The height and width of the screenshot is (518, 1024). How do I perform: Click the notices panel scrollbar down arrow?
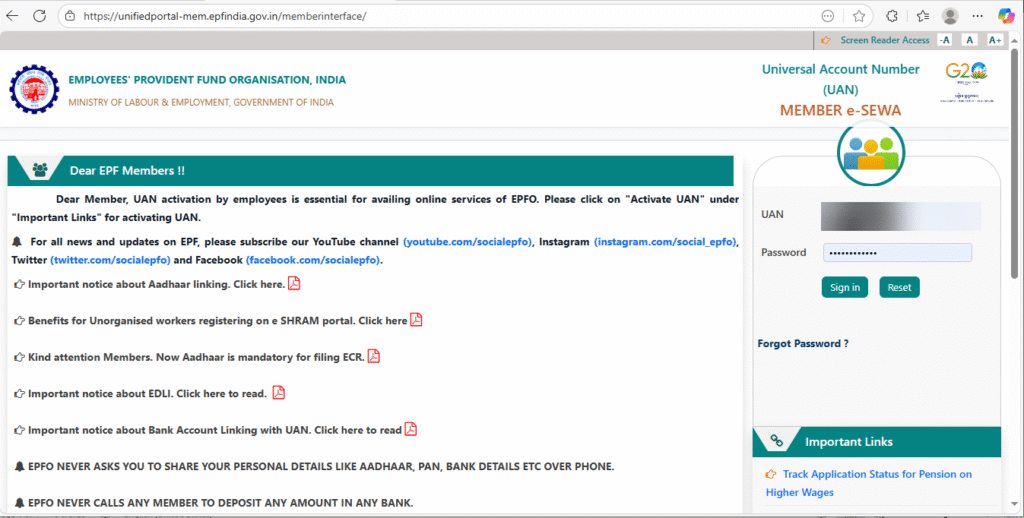1014,504
